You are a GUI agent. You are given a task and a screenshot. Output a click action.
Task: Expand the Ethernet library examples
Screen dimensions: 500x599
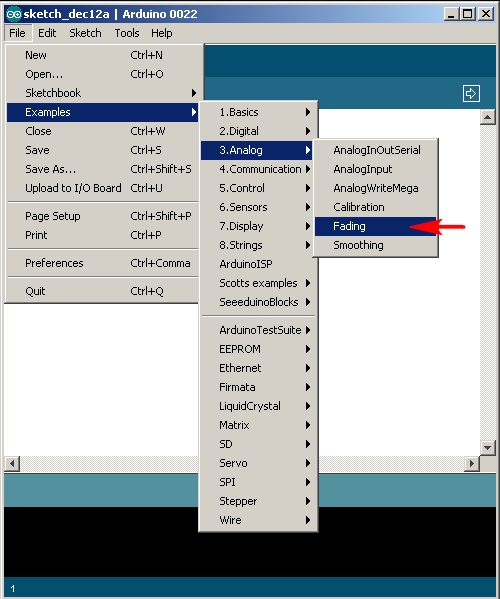pos(258,368)
